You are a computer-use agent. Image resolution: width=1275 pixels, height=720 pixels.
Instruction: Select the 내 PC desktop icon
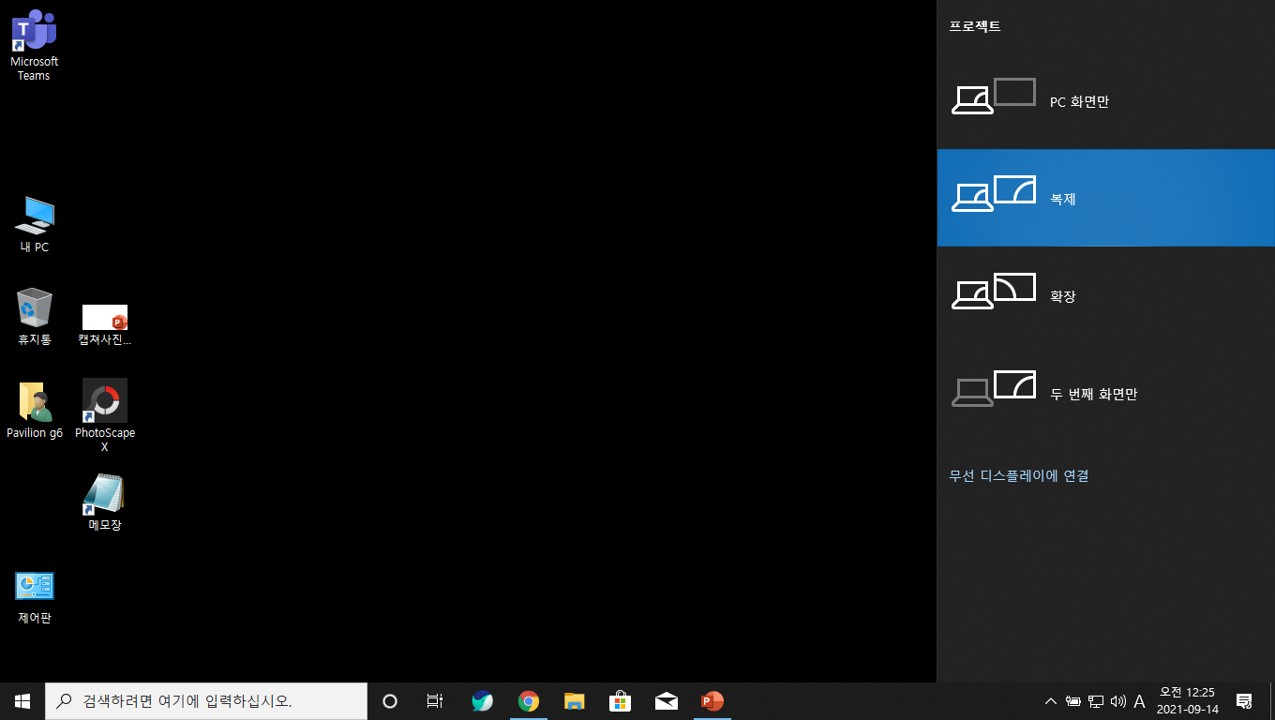click(34, 224)
